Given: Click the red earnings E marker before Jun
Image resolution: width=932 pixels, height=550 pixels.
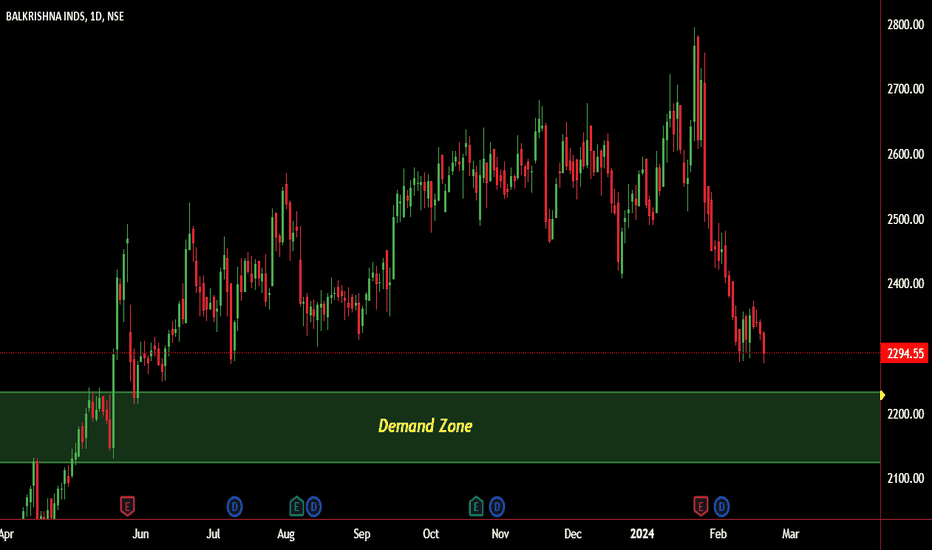Looking at the screenshot, I should click(127, 506).
